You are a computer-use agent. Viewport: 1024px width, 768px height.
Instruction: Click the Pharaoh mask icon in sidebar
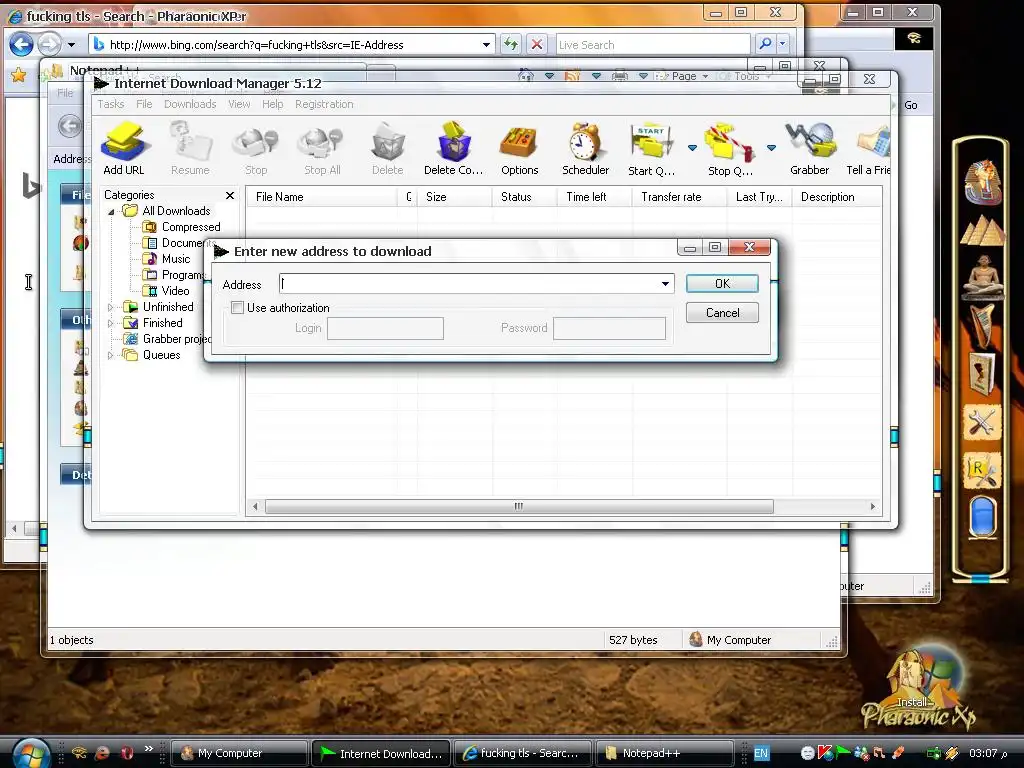coord(982,181)
